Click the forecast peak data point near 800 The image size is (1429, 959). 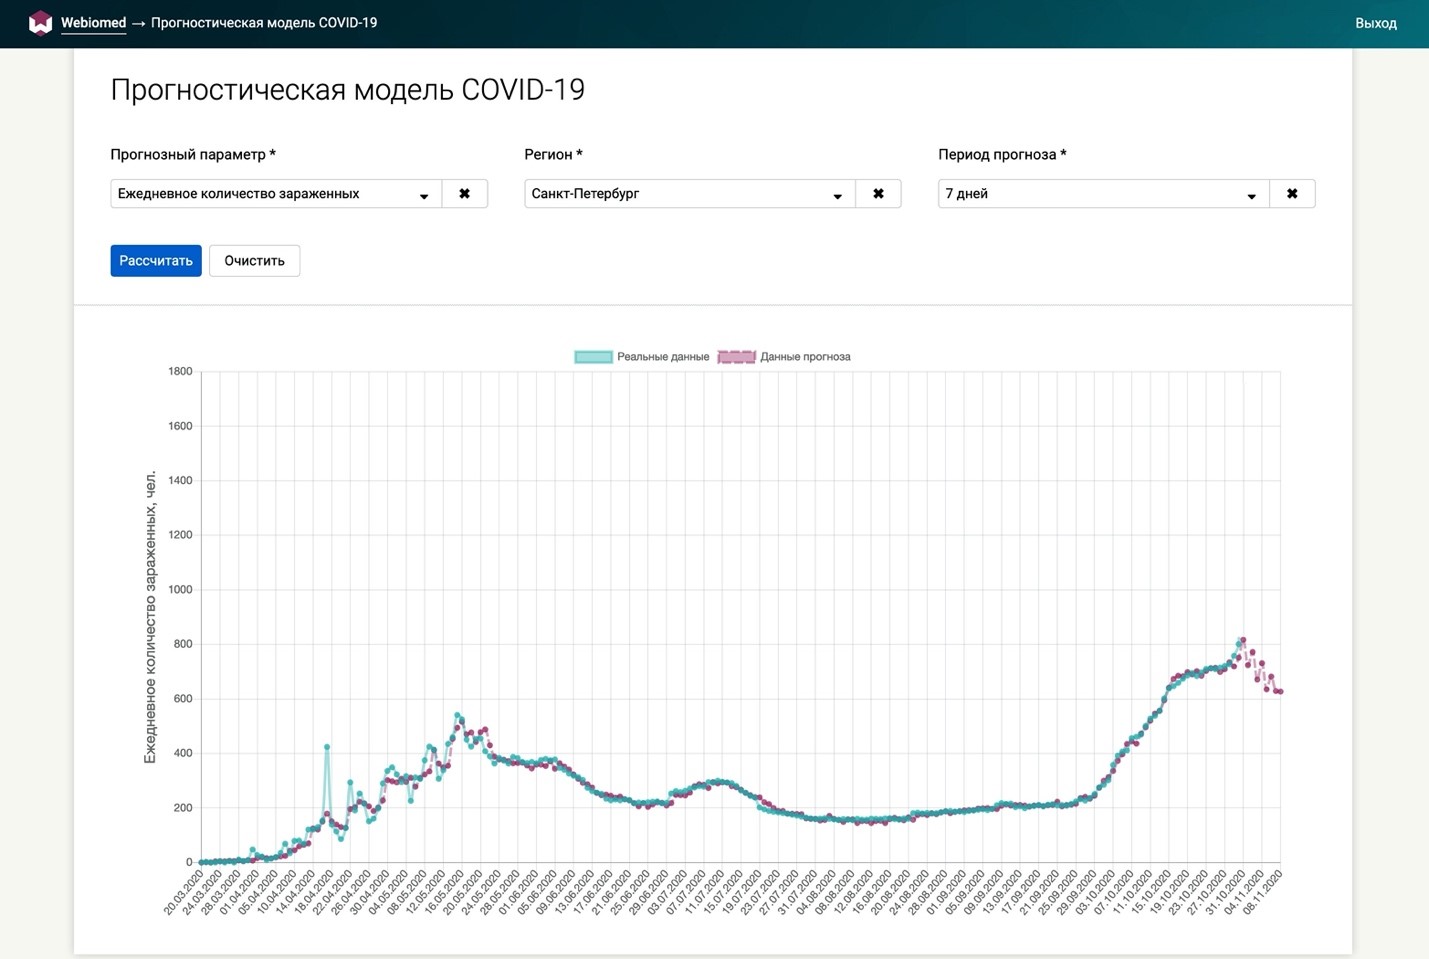[x=1242, y=640]
